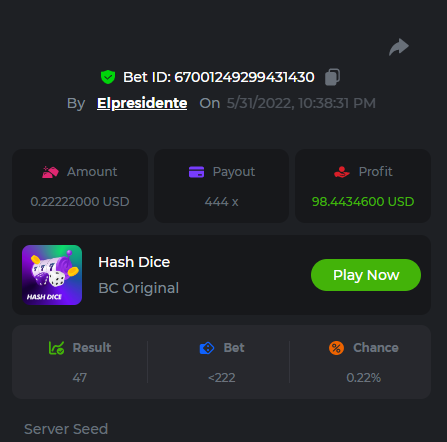Select the Bet ID number text

click(x=244, y=77)
